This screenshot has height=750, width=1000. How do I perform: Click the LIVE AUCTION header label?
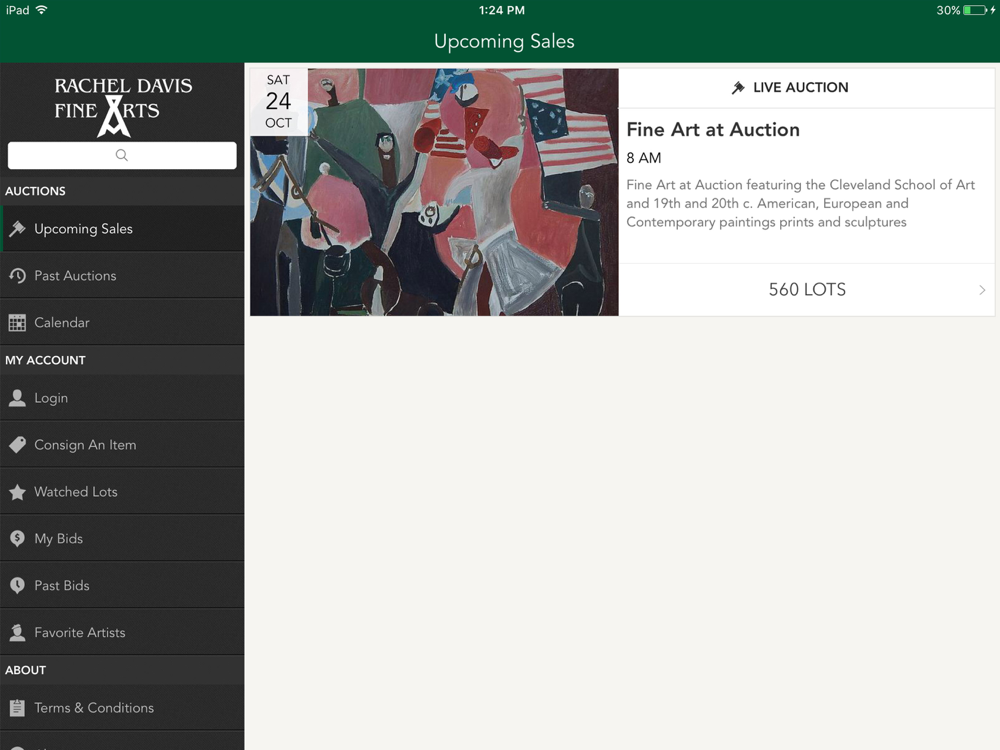coord(800,87)
